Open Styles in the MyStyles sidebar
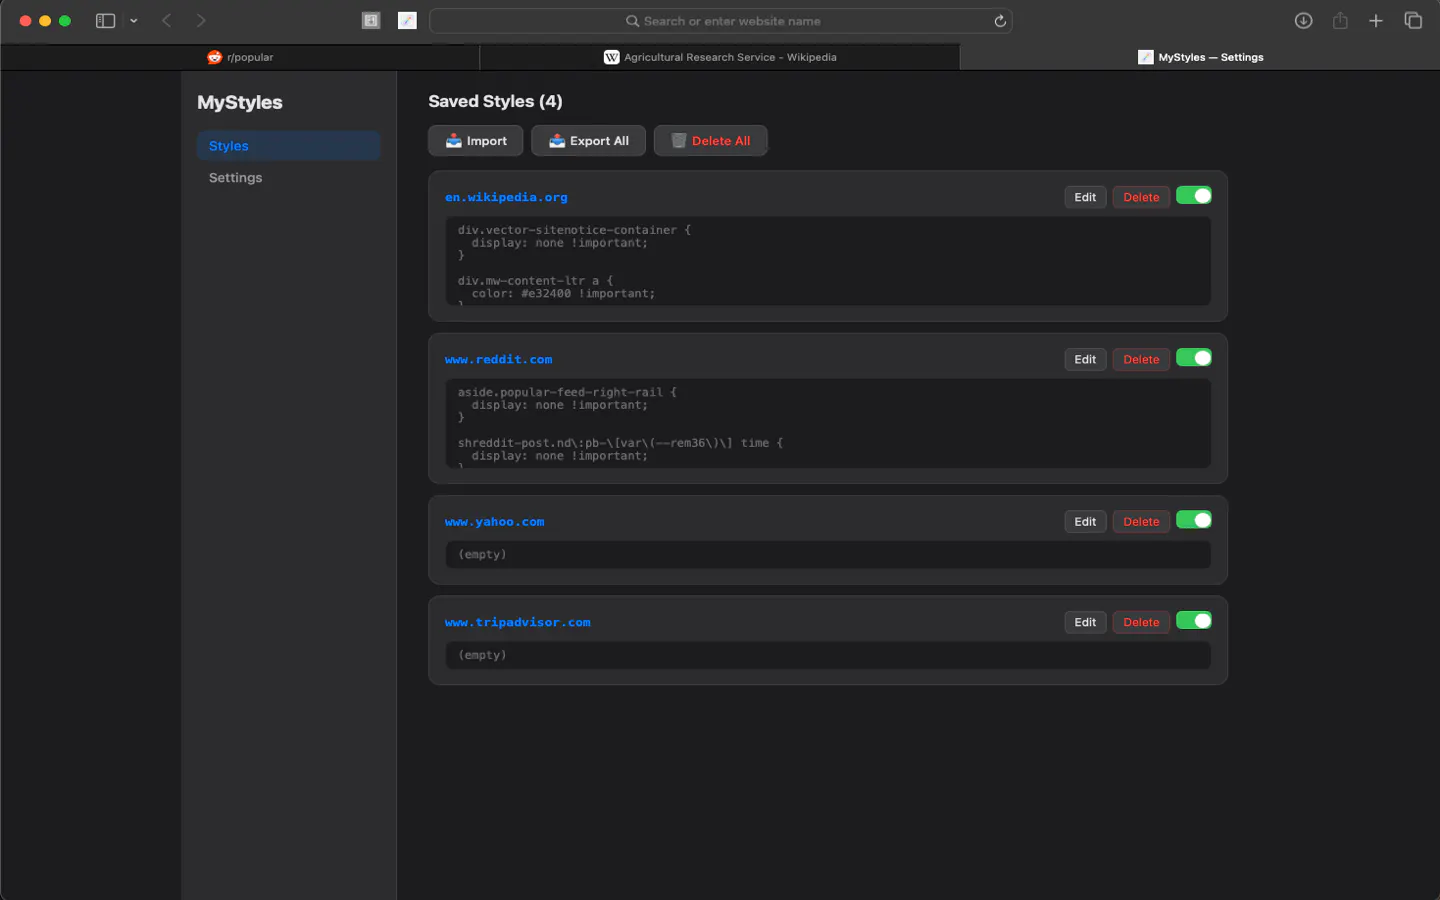1440x900 pixels. (x=289, y=146)
